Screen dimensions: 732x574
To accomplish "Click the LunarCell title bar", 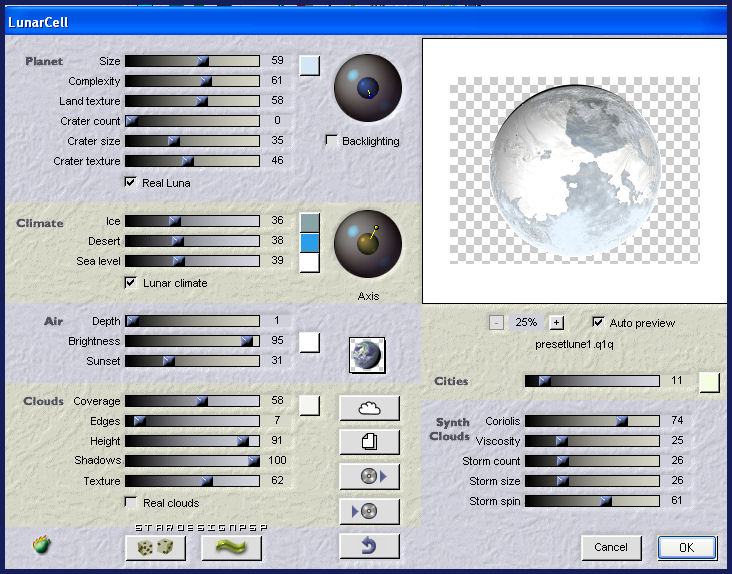I will point(366,22).
